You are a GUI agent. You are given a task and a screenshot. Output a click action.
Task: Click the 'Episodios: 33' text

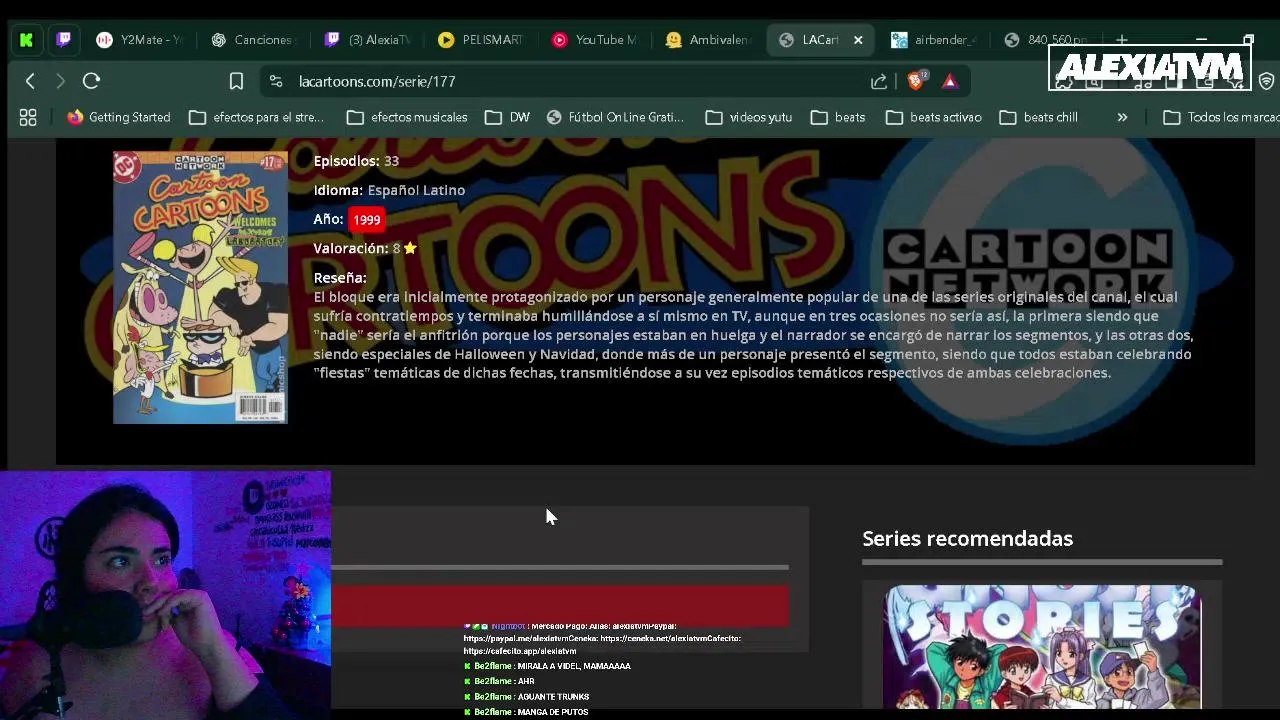tap(356, 161)
